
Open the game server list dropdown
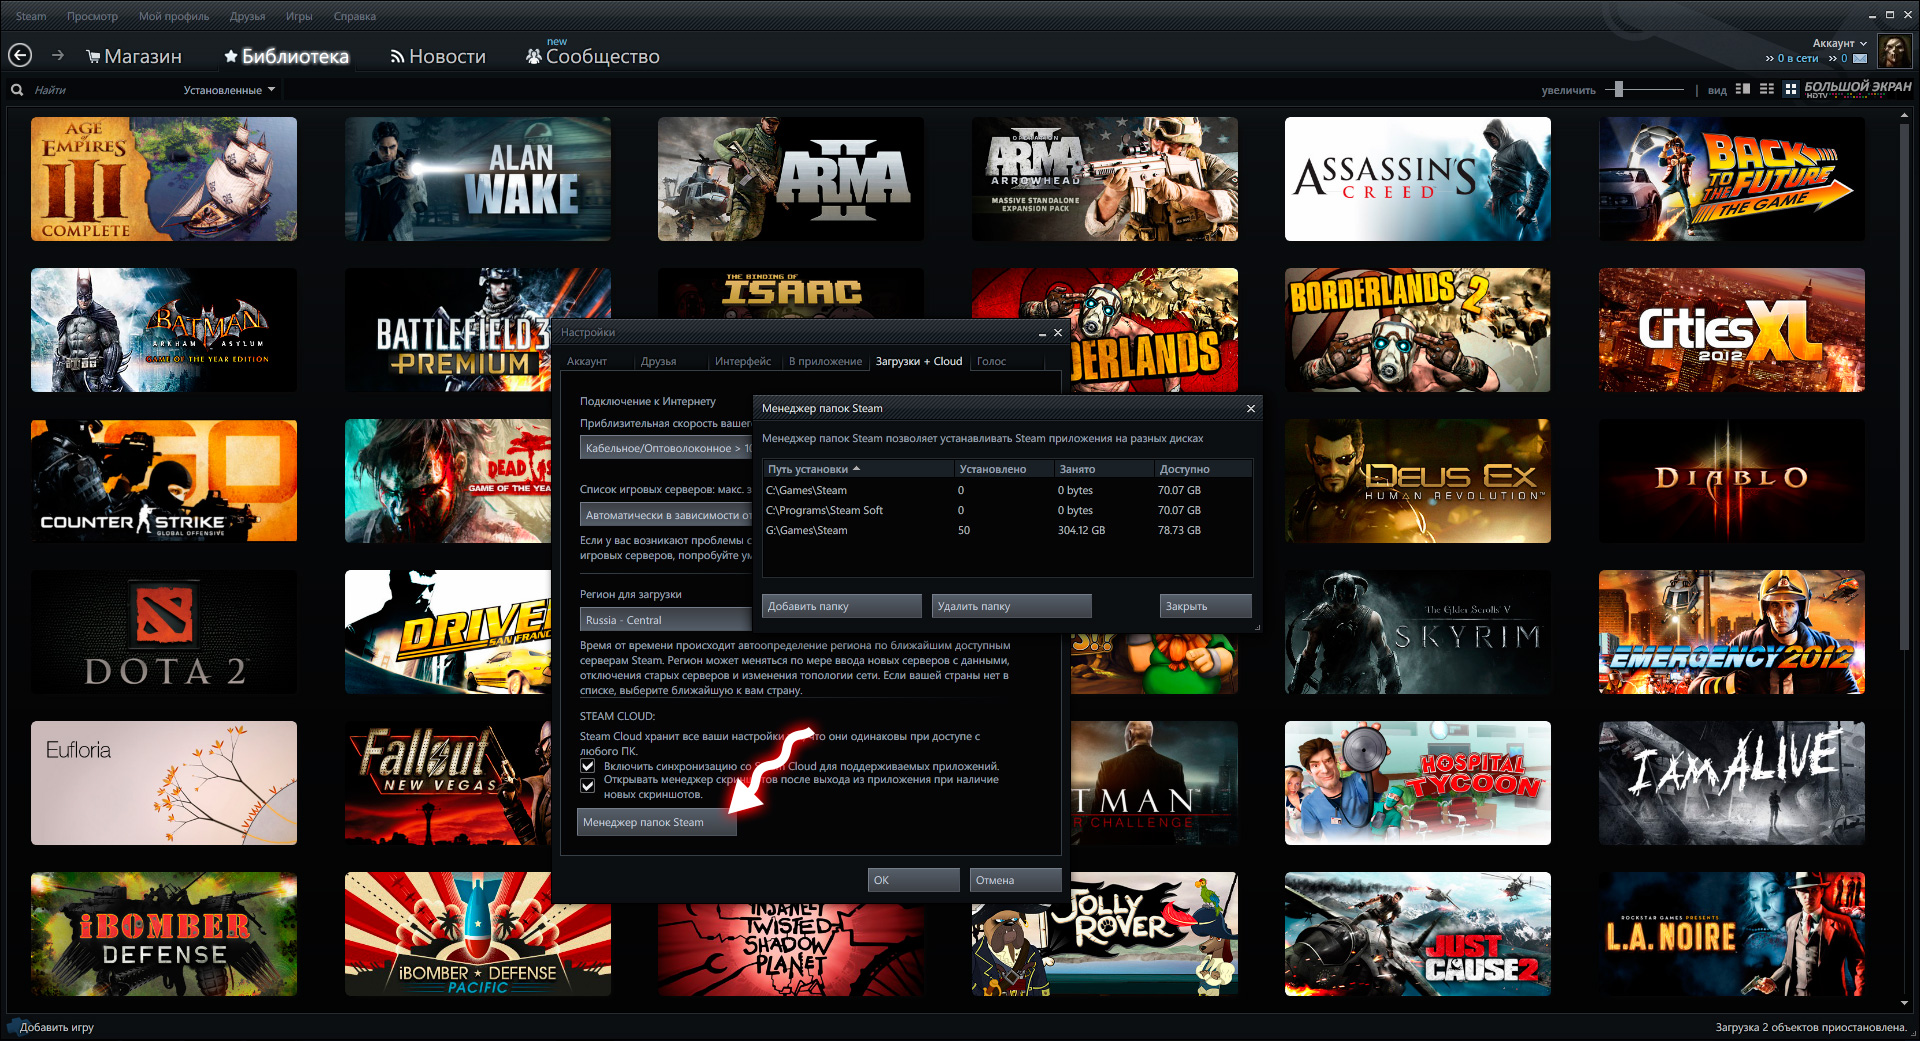point(666,515)
